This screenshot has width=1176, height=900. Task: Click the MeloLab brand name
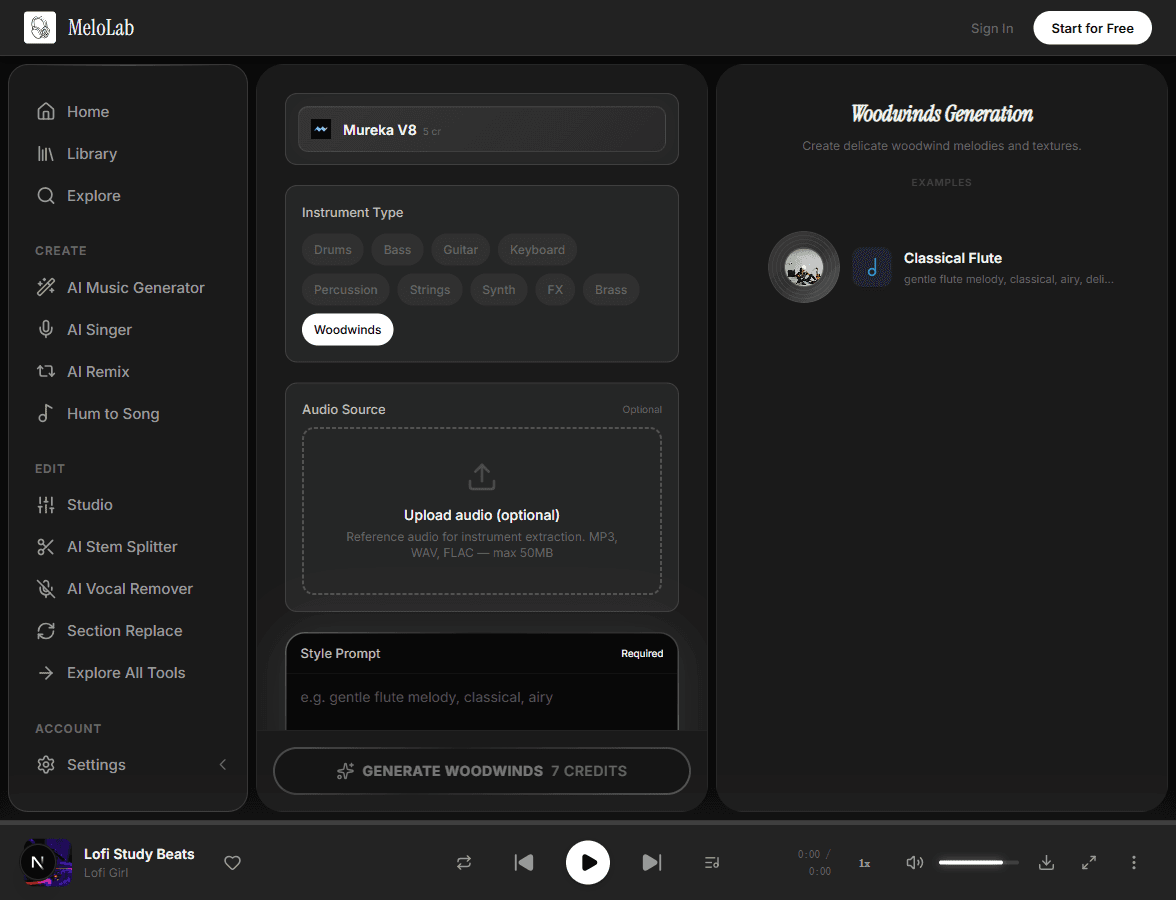coord(100,28)
